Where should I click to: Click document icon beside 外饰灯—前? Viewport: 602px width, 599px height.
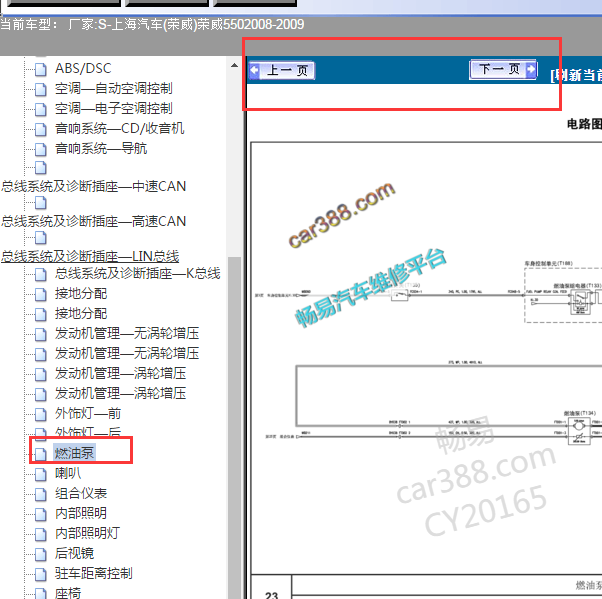pyautogui.click(x=40, y=414)
